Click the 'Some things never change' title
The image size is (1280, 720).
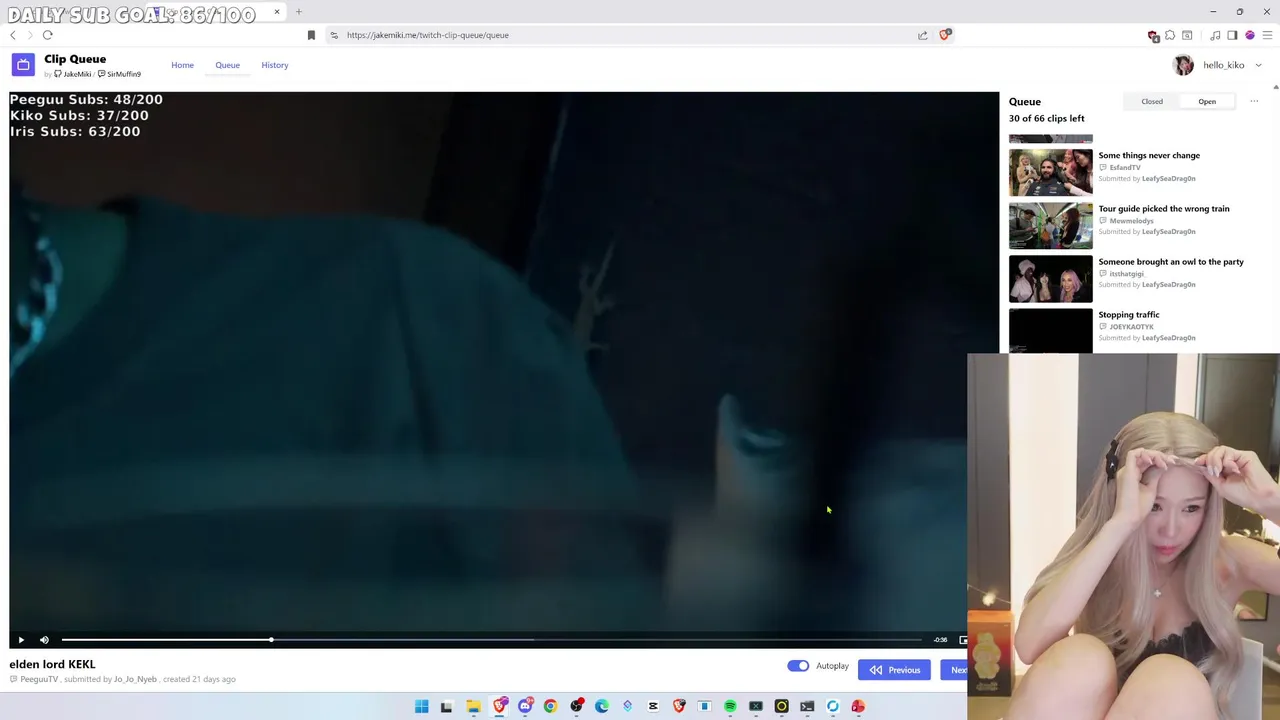click(x=1149, y=155)
